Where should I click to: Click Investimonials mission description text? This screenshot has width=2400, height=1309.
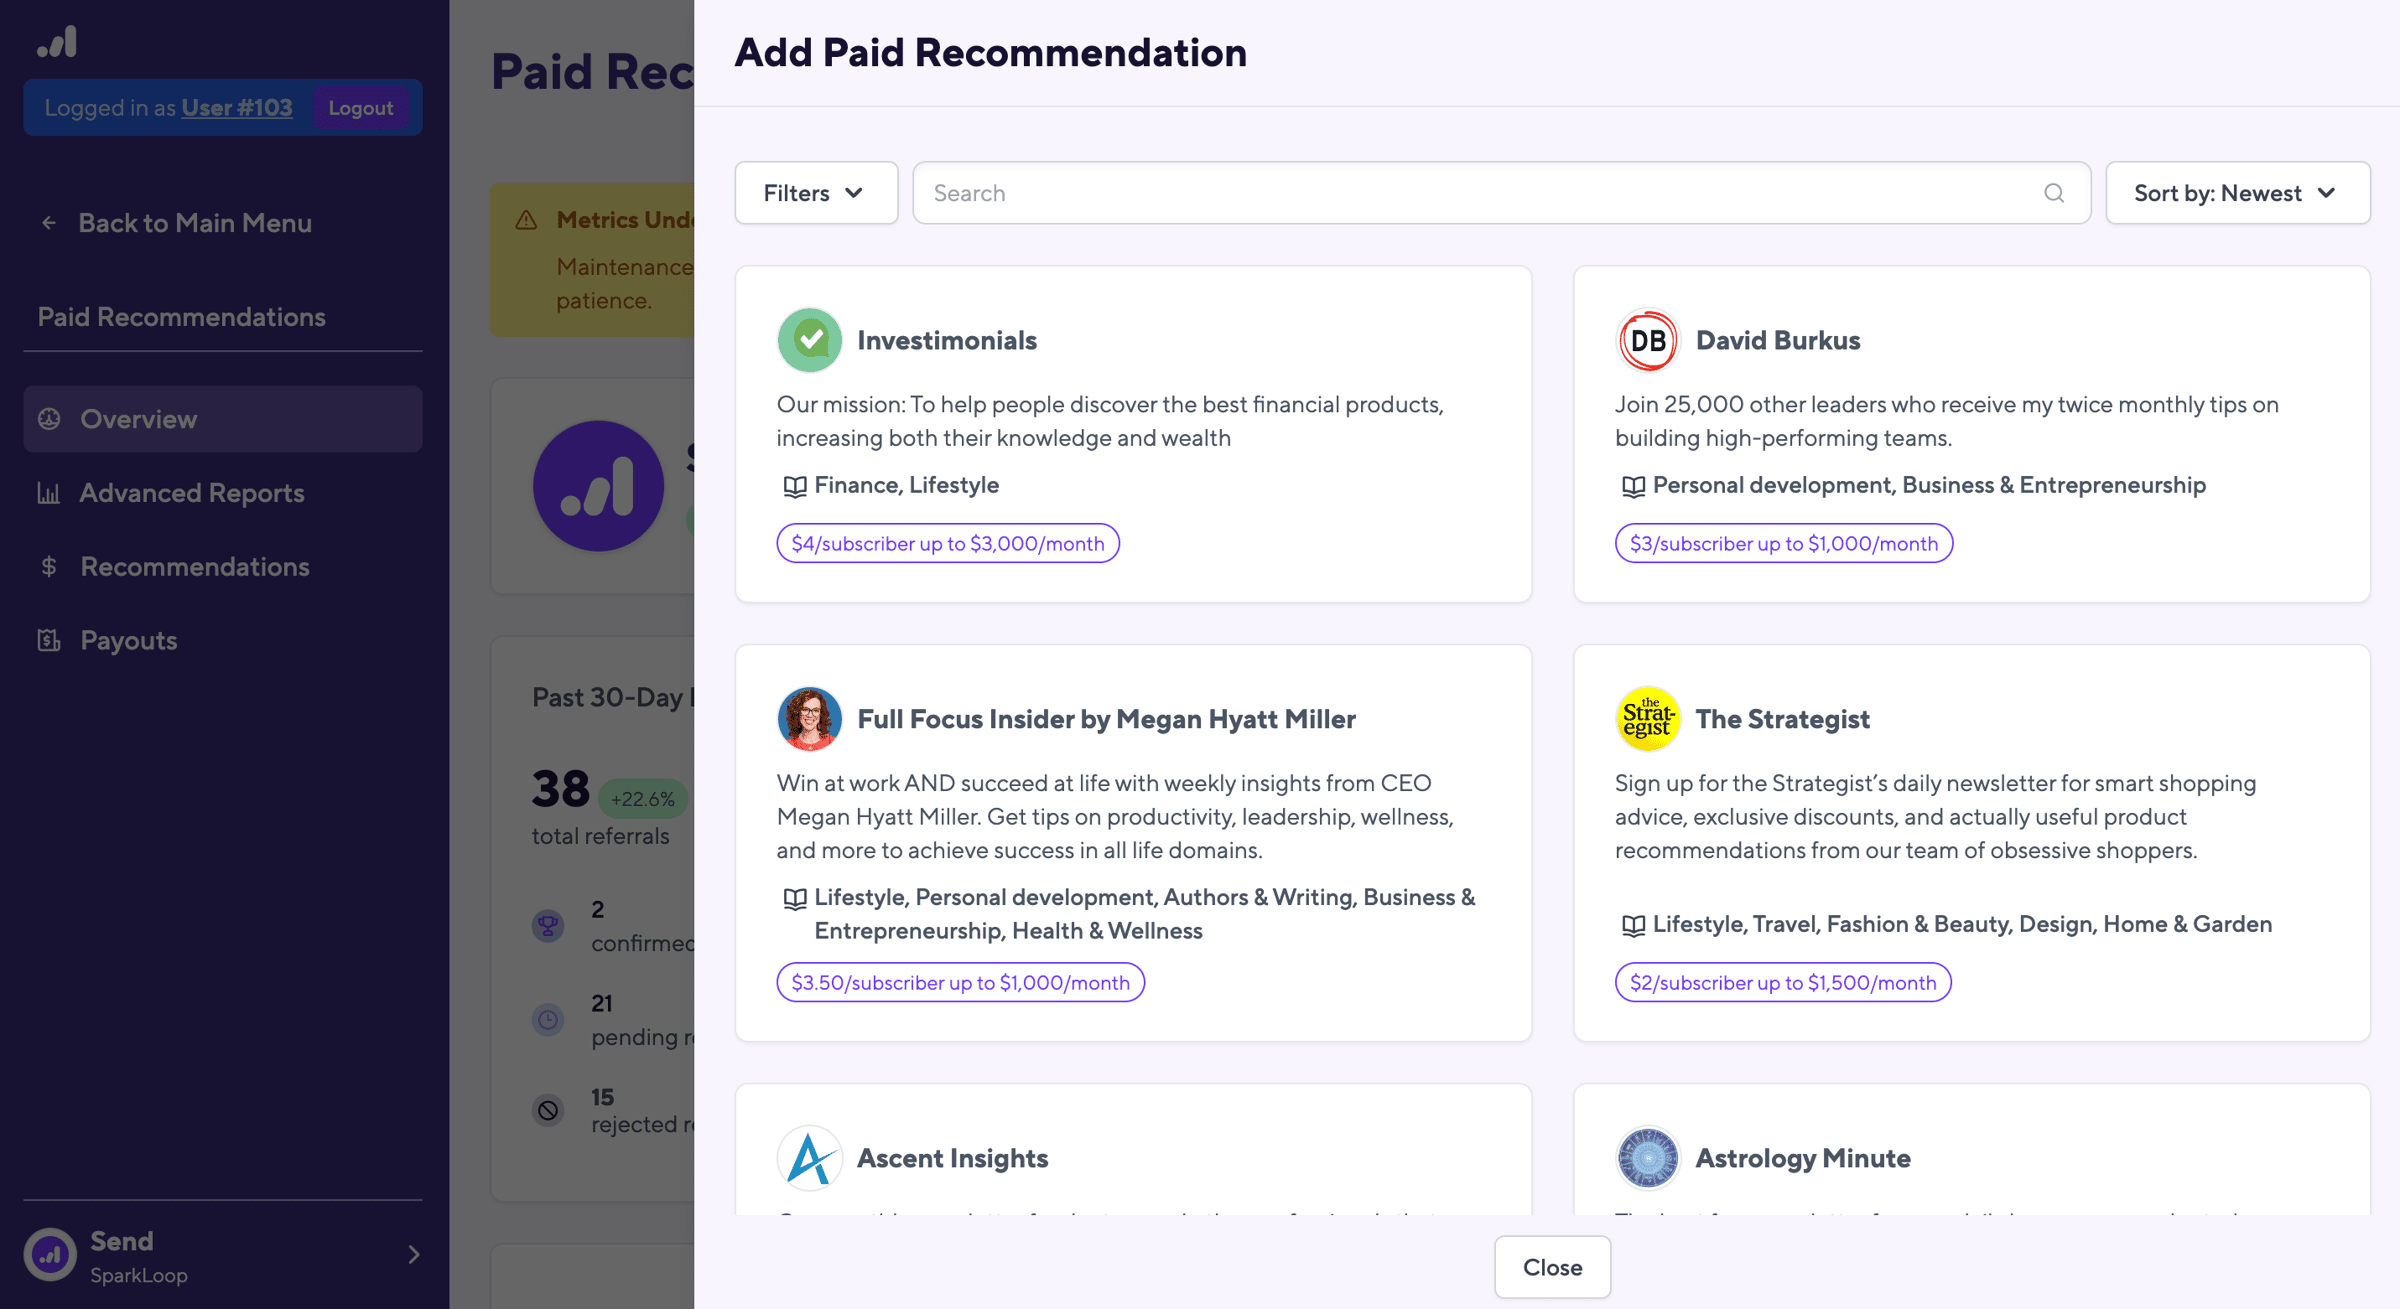(1110, 421)
